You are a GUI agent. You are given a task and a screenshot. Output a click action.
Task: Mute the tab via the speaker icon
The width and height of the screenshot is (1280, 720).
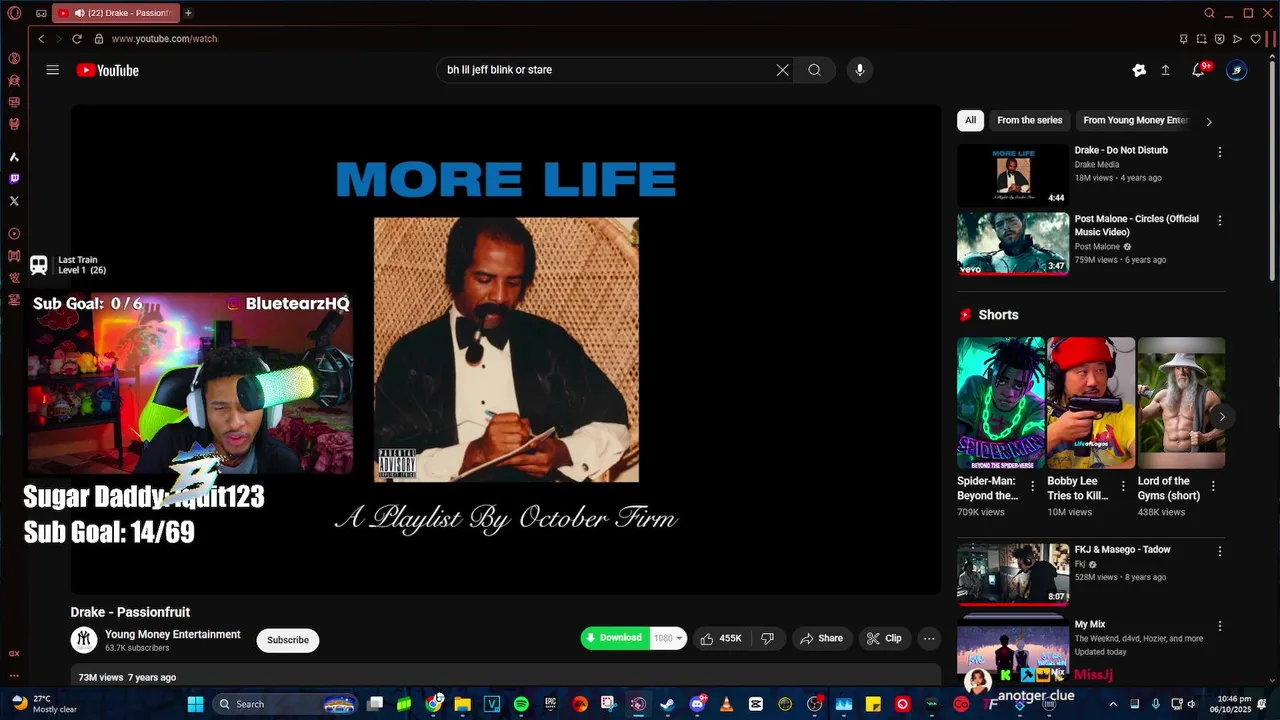(79, 13)
